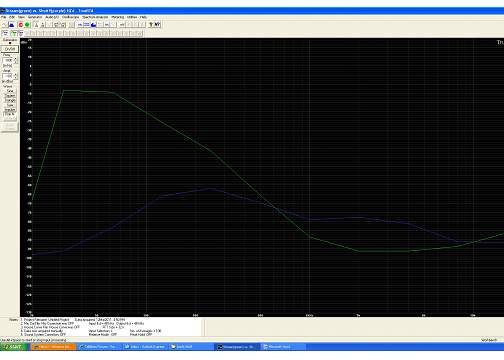The height and width of the screenshot is (360, 504).
Task: Click the green memory icon in second toolbar row
Action: (x=14, y=33)
